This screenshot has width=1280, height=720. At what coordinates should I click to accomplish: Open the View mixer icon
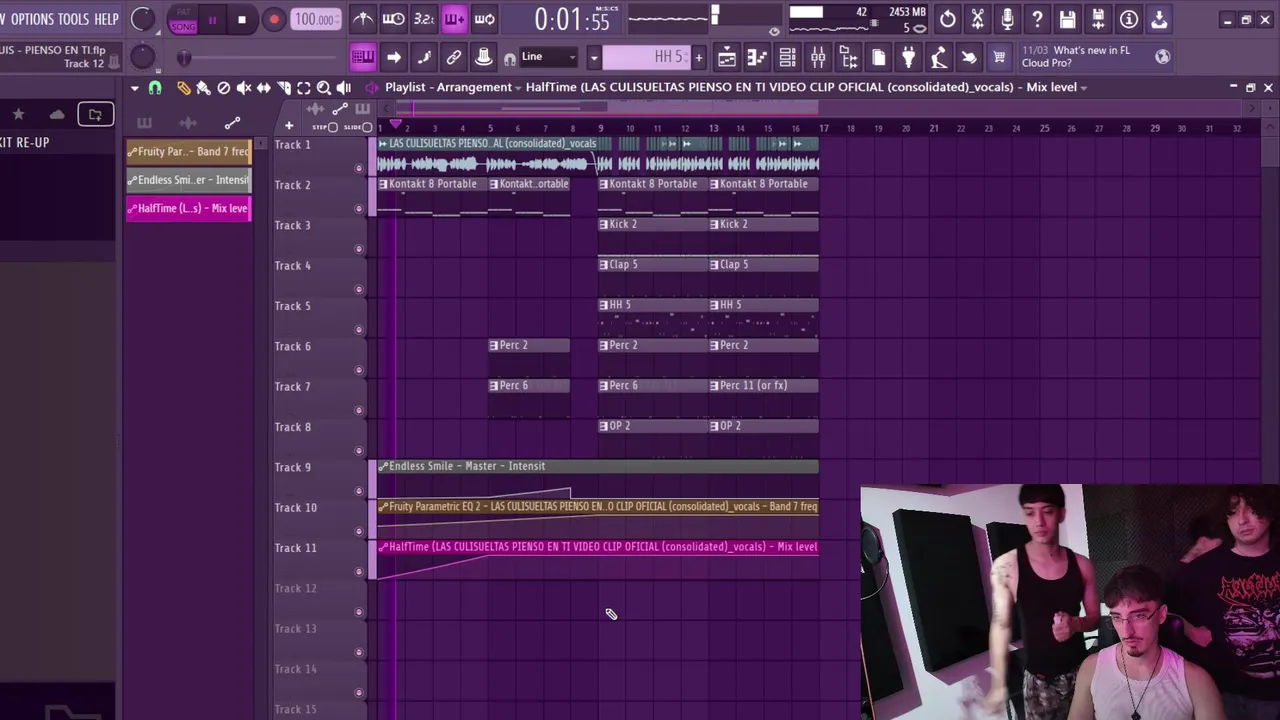pyautogui.click(x=818, y=58)
